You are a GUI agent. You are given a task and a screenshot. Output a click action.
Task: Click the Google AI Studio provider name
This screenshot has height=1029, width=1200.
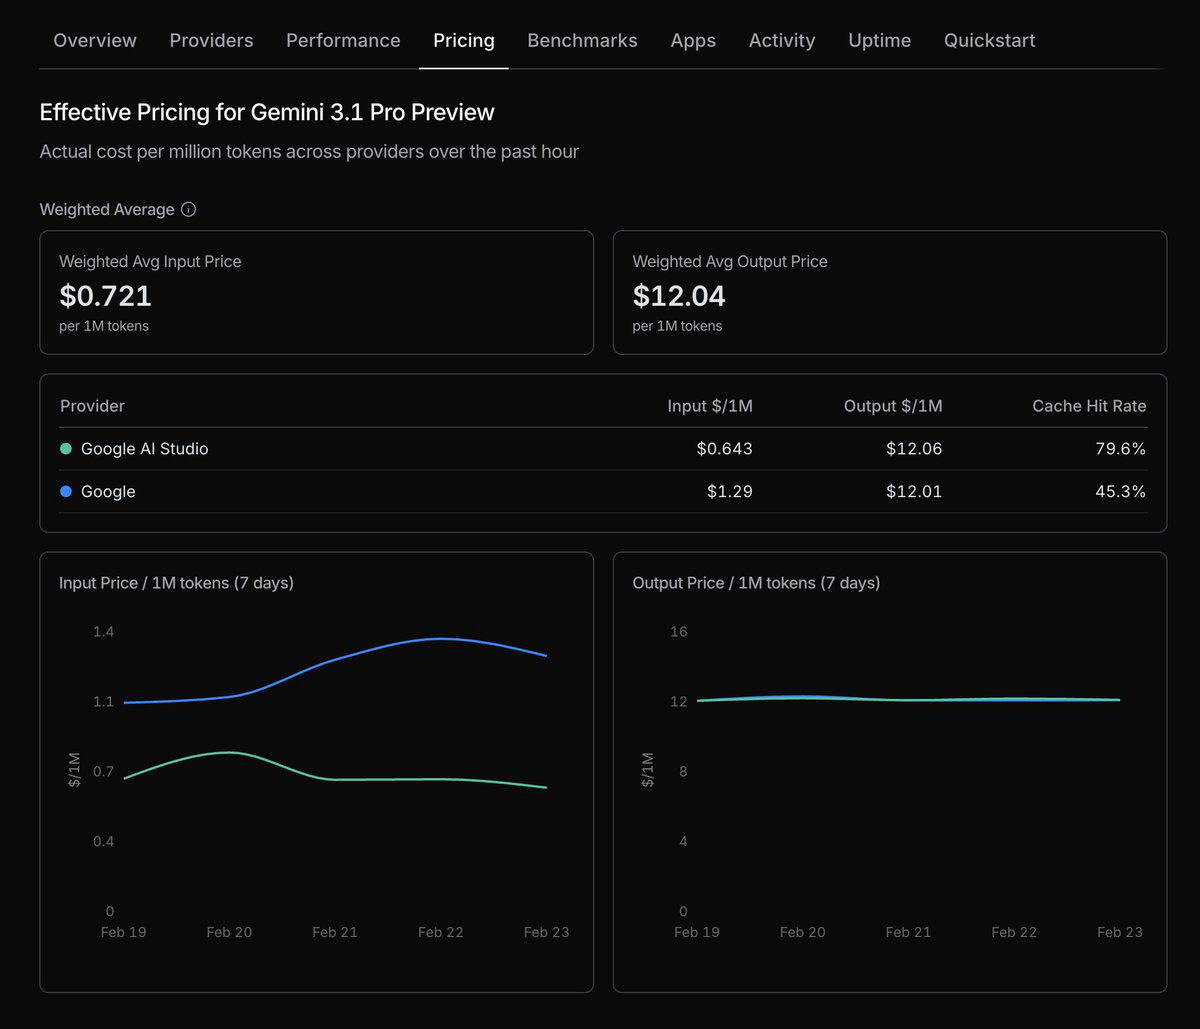click(x=144, y=449)
